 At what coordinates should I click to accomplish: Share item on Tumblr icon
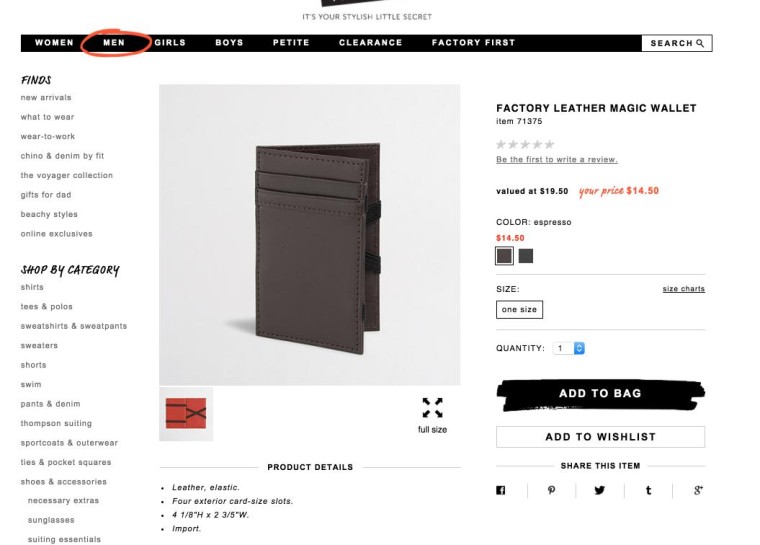coord(649,490)
